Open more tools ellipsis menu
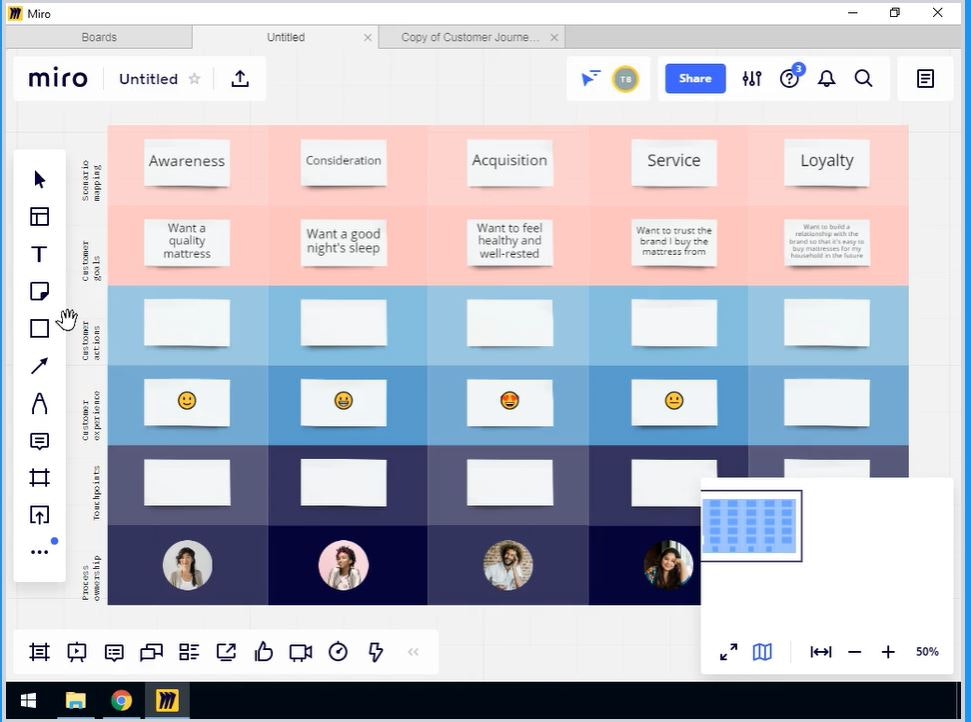The width and height of the screenshot is (971, 722). pos(40,552)
